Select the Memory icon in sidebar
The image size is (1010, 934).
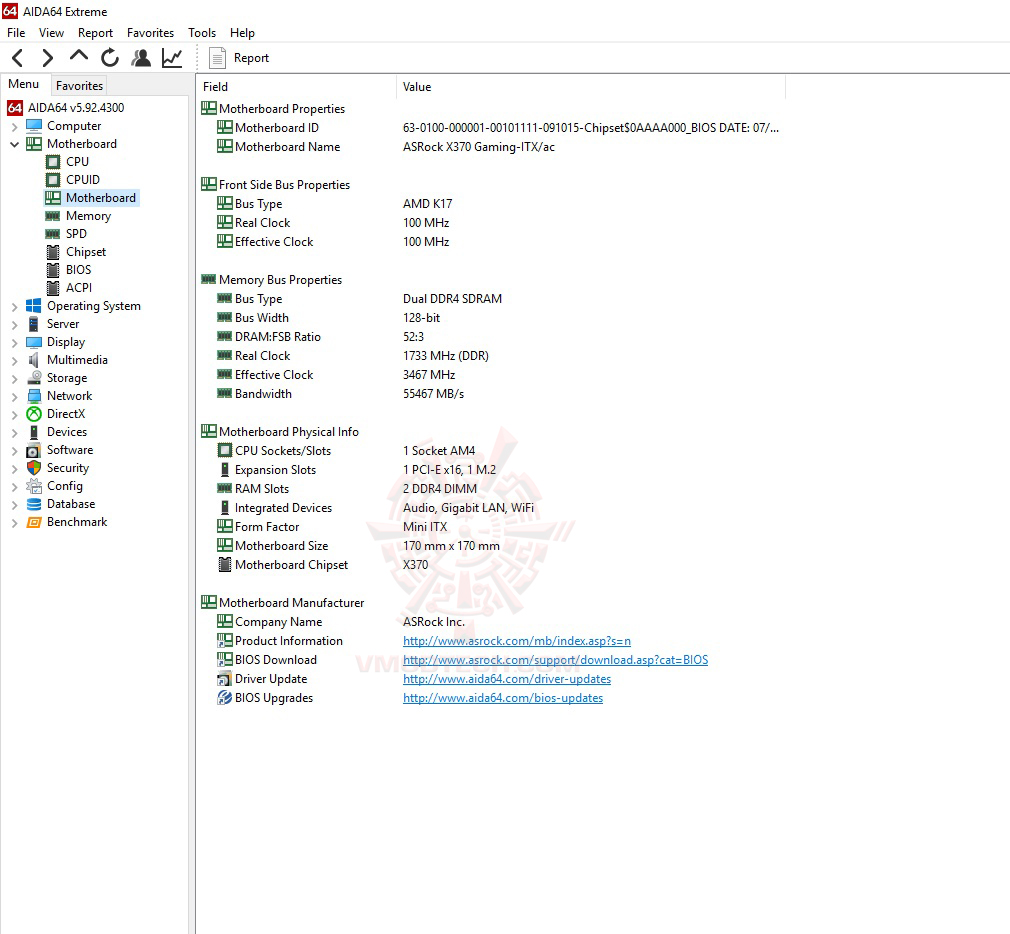pos(53,216)
